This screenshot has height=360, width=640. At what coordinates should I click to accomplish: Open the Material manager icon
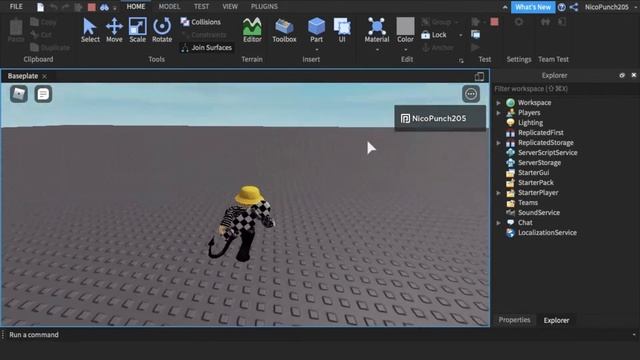[376, 30]
